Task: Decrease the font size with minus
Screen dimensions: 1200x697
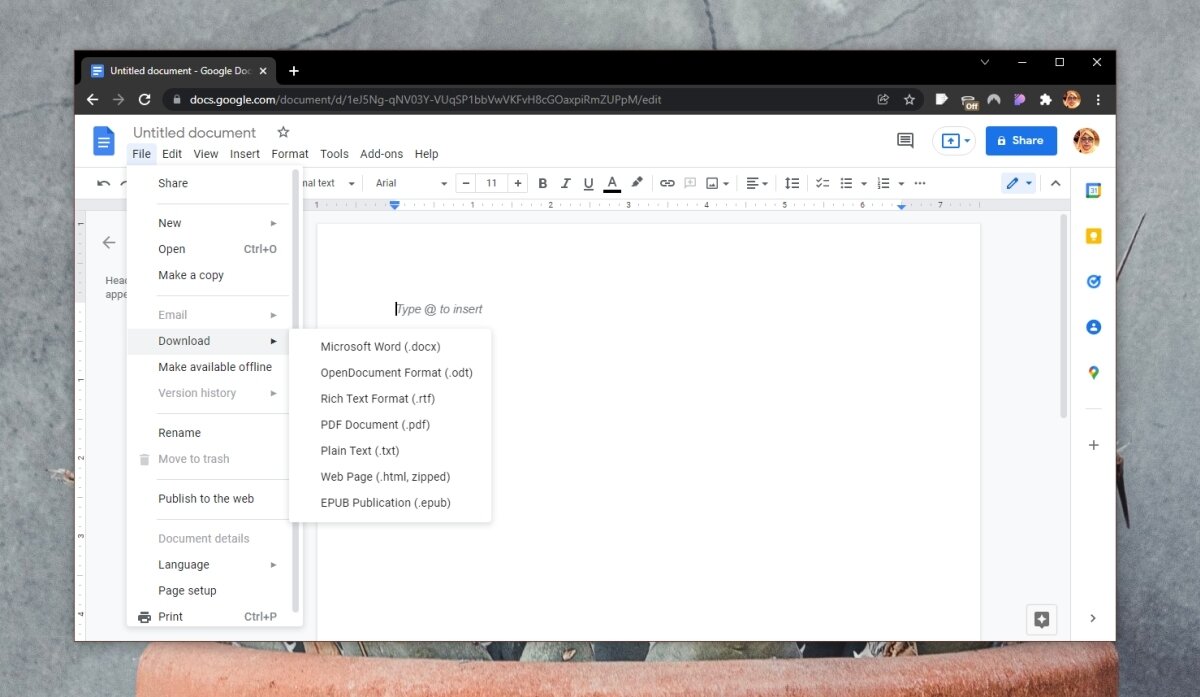Action: pos(466,183)
